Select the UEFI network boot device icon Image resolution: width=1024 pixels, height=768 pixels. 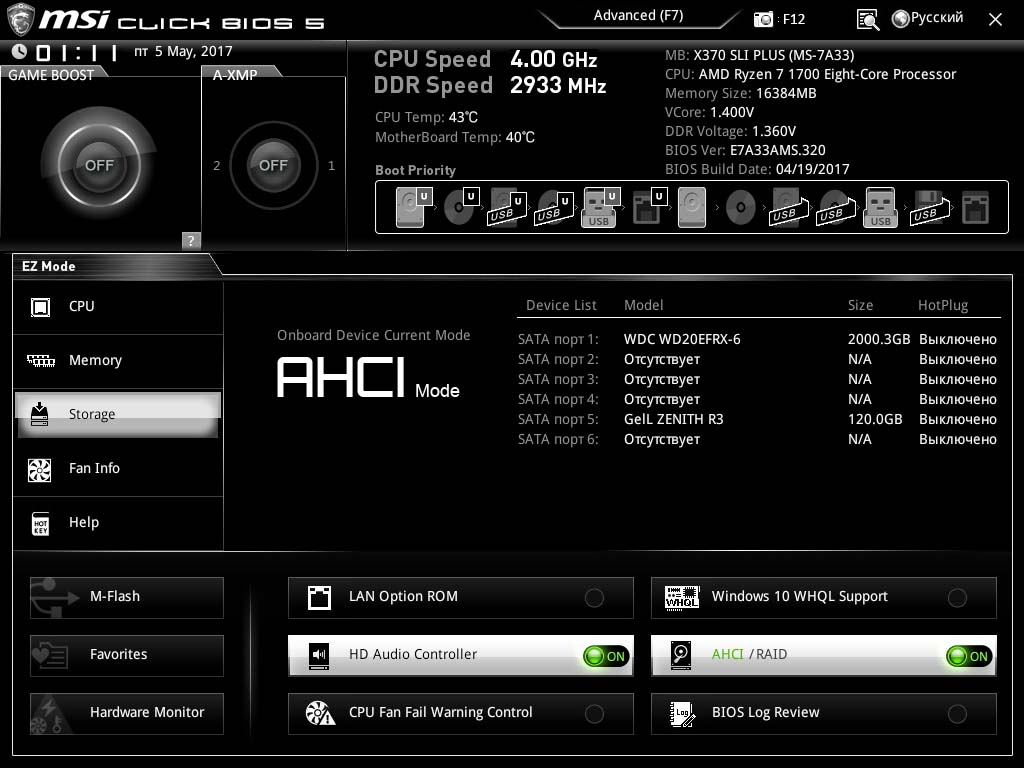[649, 207]
